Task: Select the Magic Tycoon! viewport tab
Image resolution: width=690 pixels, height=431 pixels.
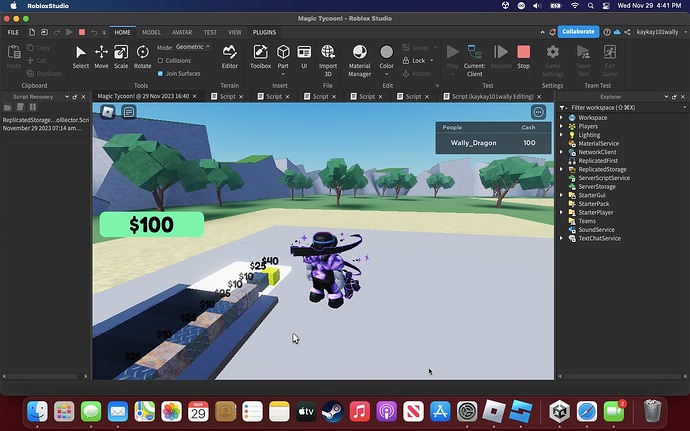Action: 143,96
